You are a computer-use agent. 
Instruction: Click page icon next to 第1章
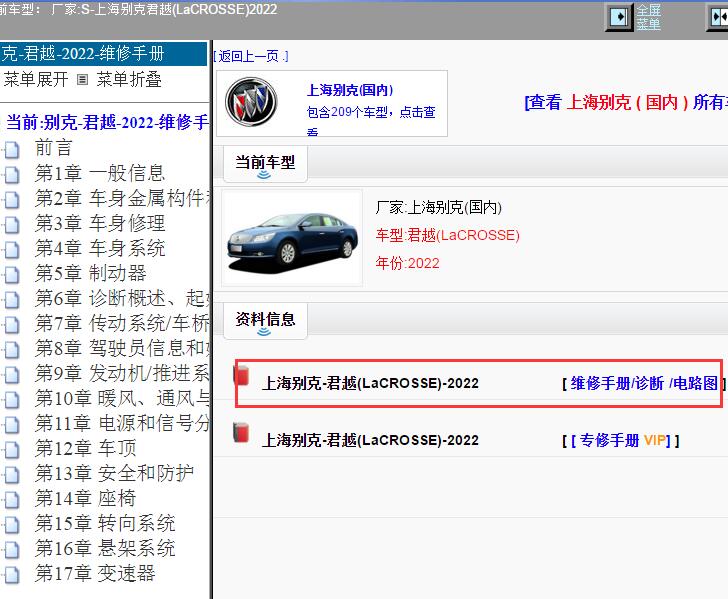(x=12, y=175)
